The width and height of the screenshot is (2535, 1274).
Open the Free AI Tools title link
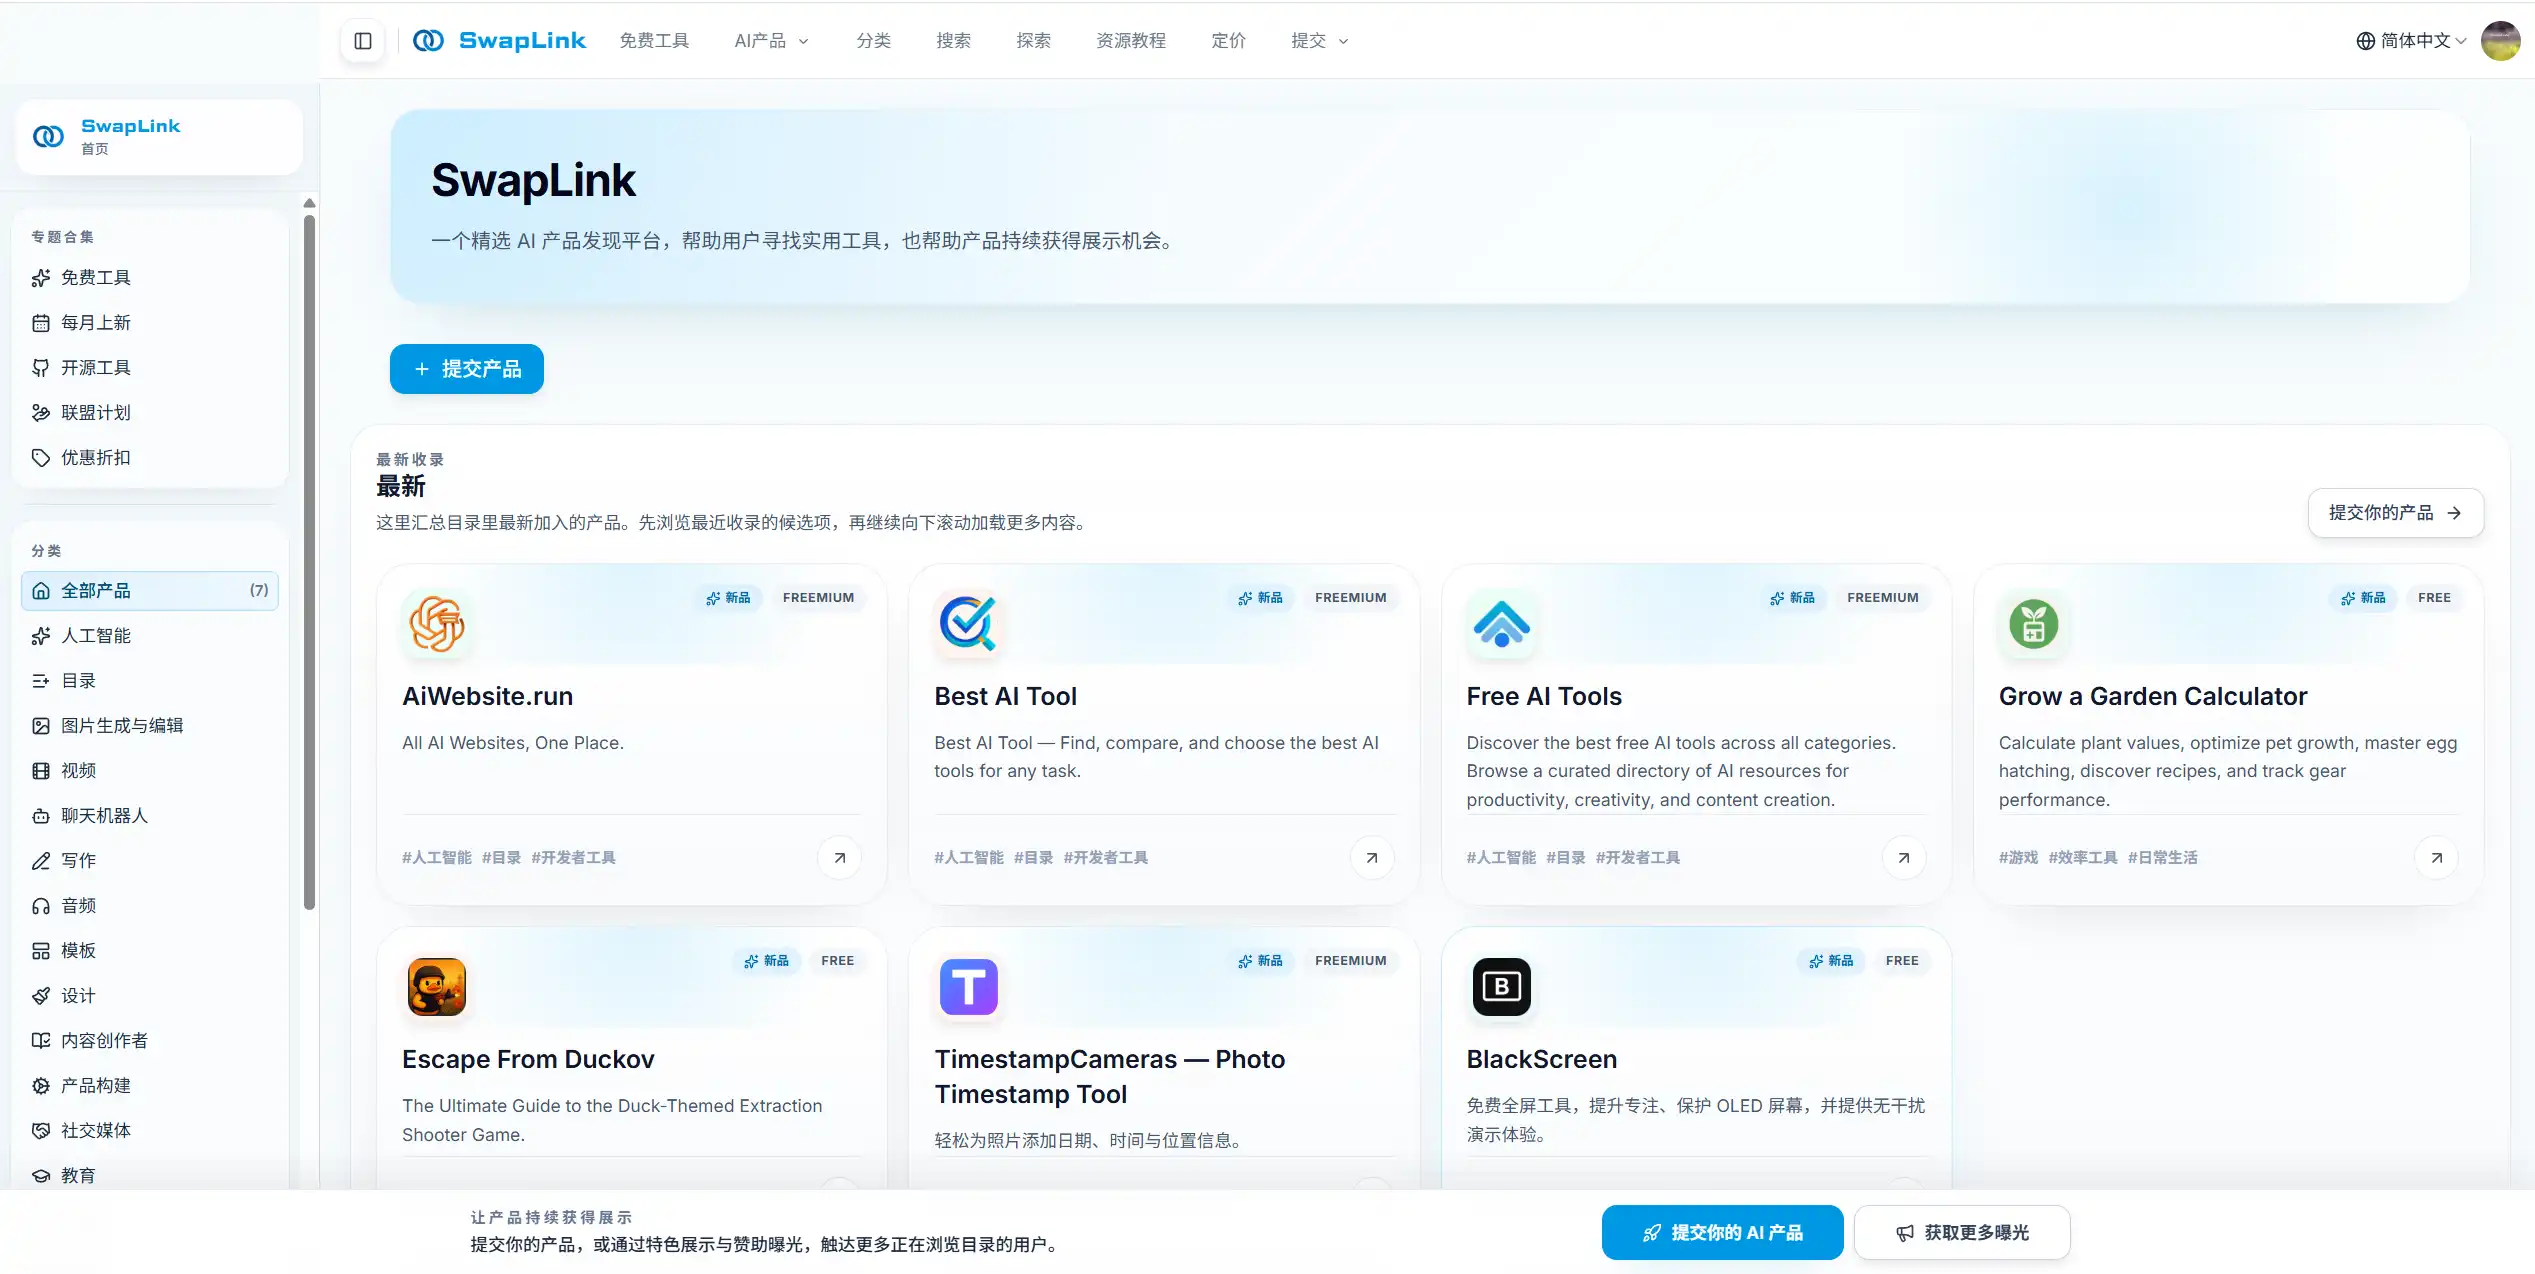pos(1544,697)
